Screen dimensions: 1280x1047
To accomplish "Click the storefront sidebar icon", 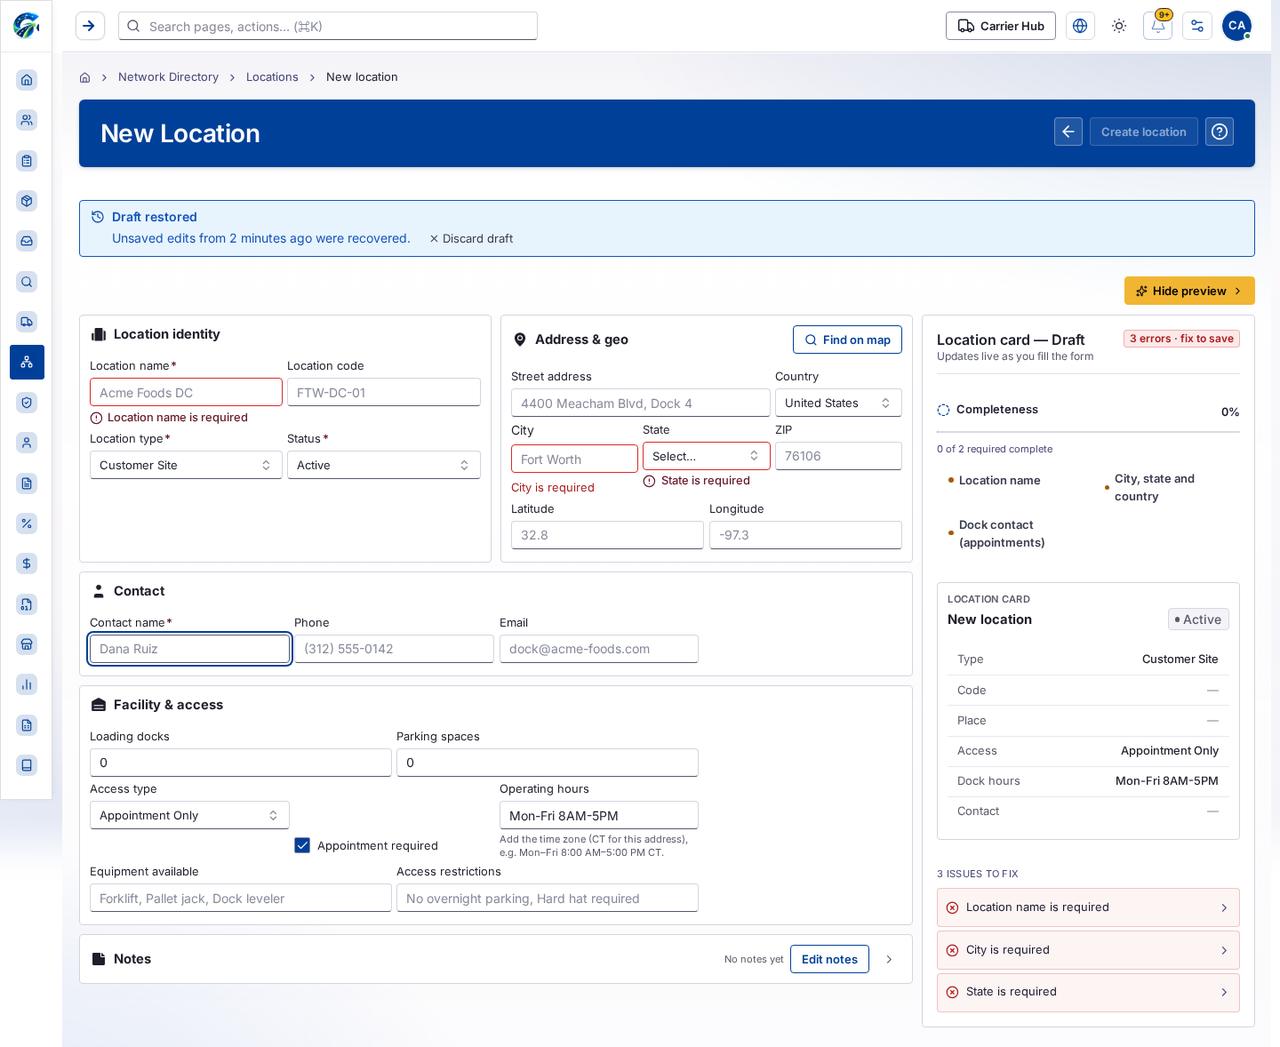I will (27, 644).
